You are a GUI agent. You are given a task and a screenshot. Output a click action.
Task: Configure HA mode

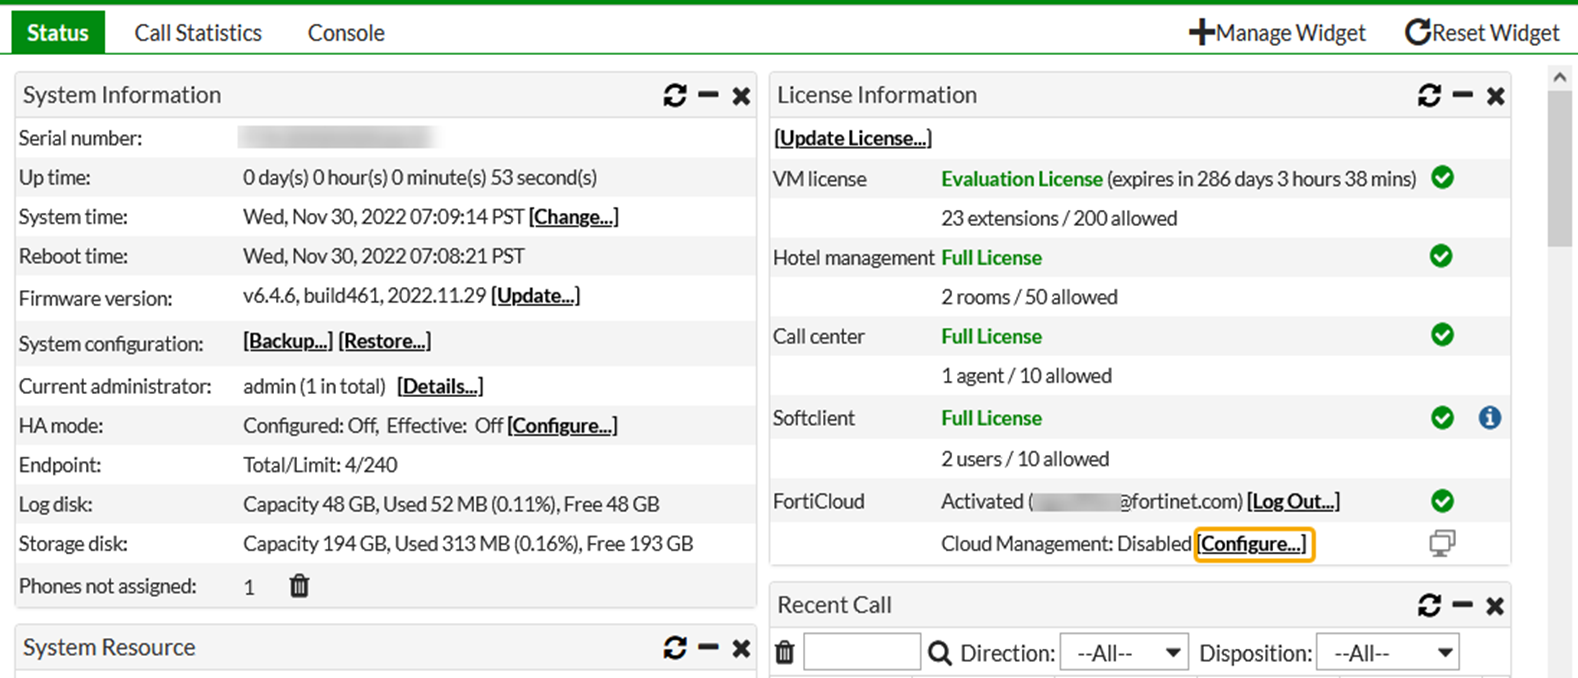562,426
